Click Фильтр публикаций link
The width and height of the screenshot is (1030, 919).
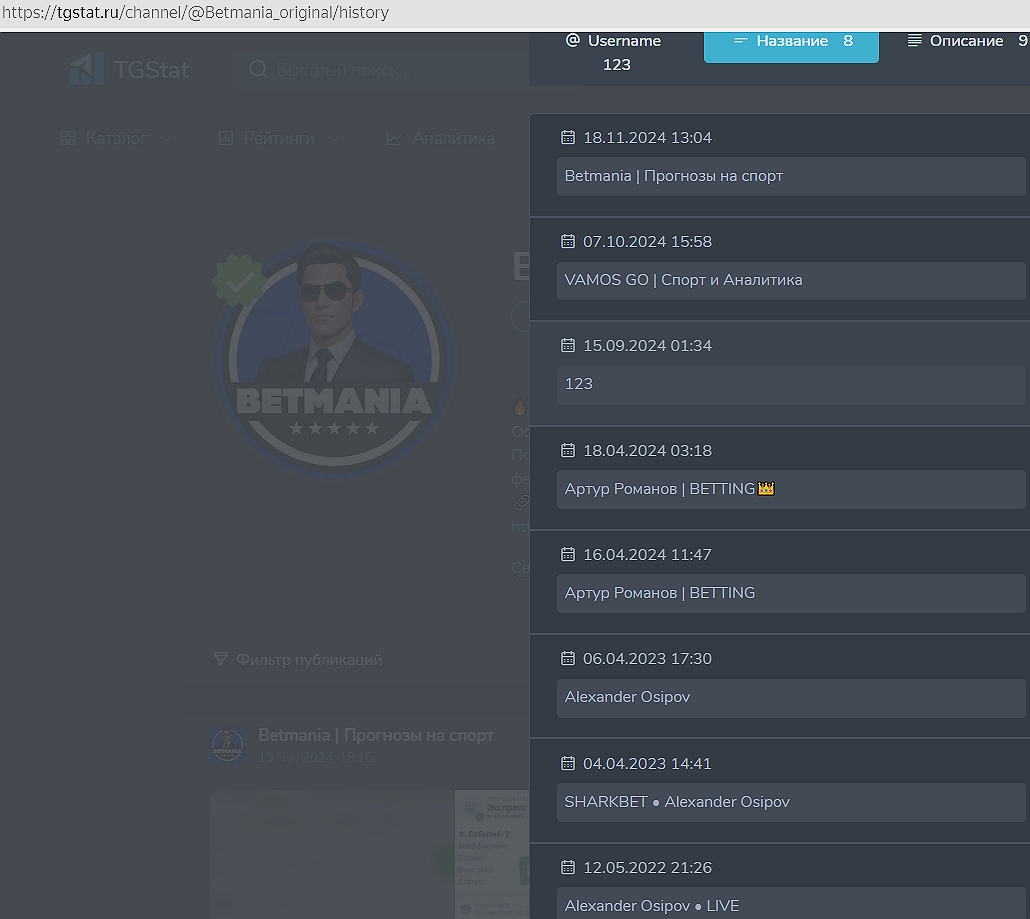[309, 660]
